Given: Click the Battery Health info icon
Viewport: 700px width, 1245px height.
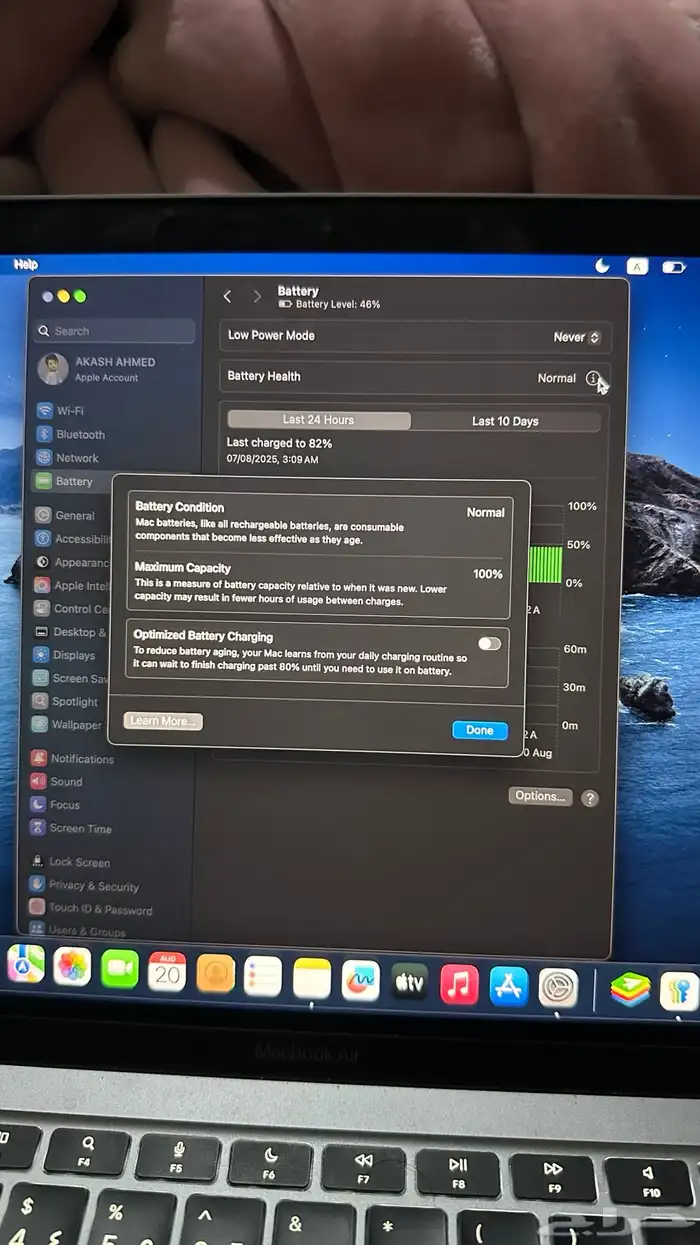Looking at the screenshot, I should (x=593, y=379).
